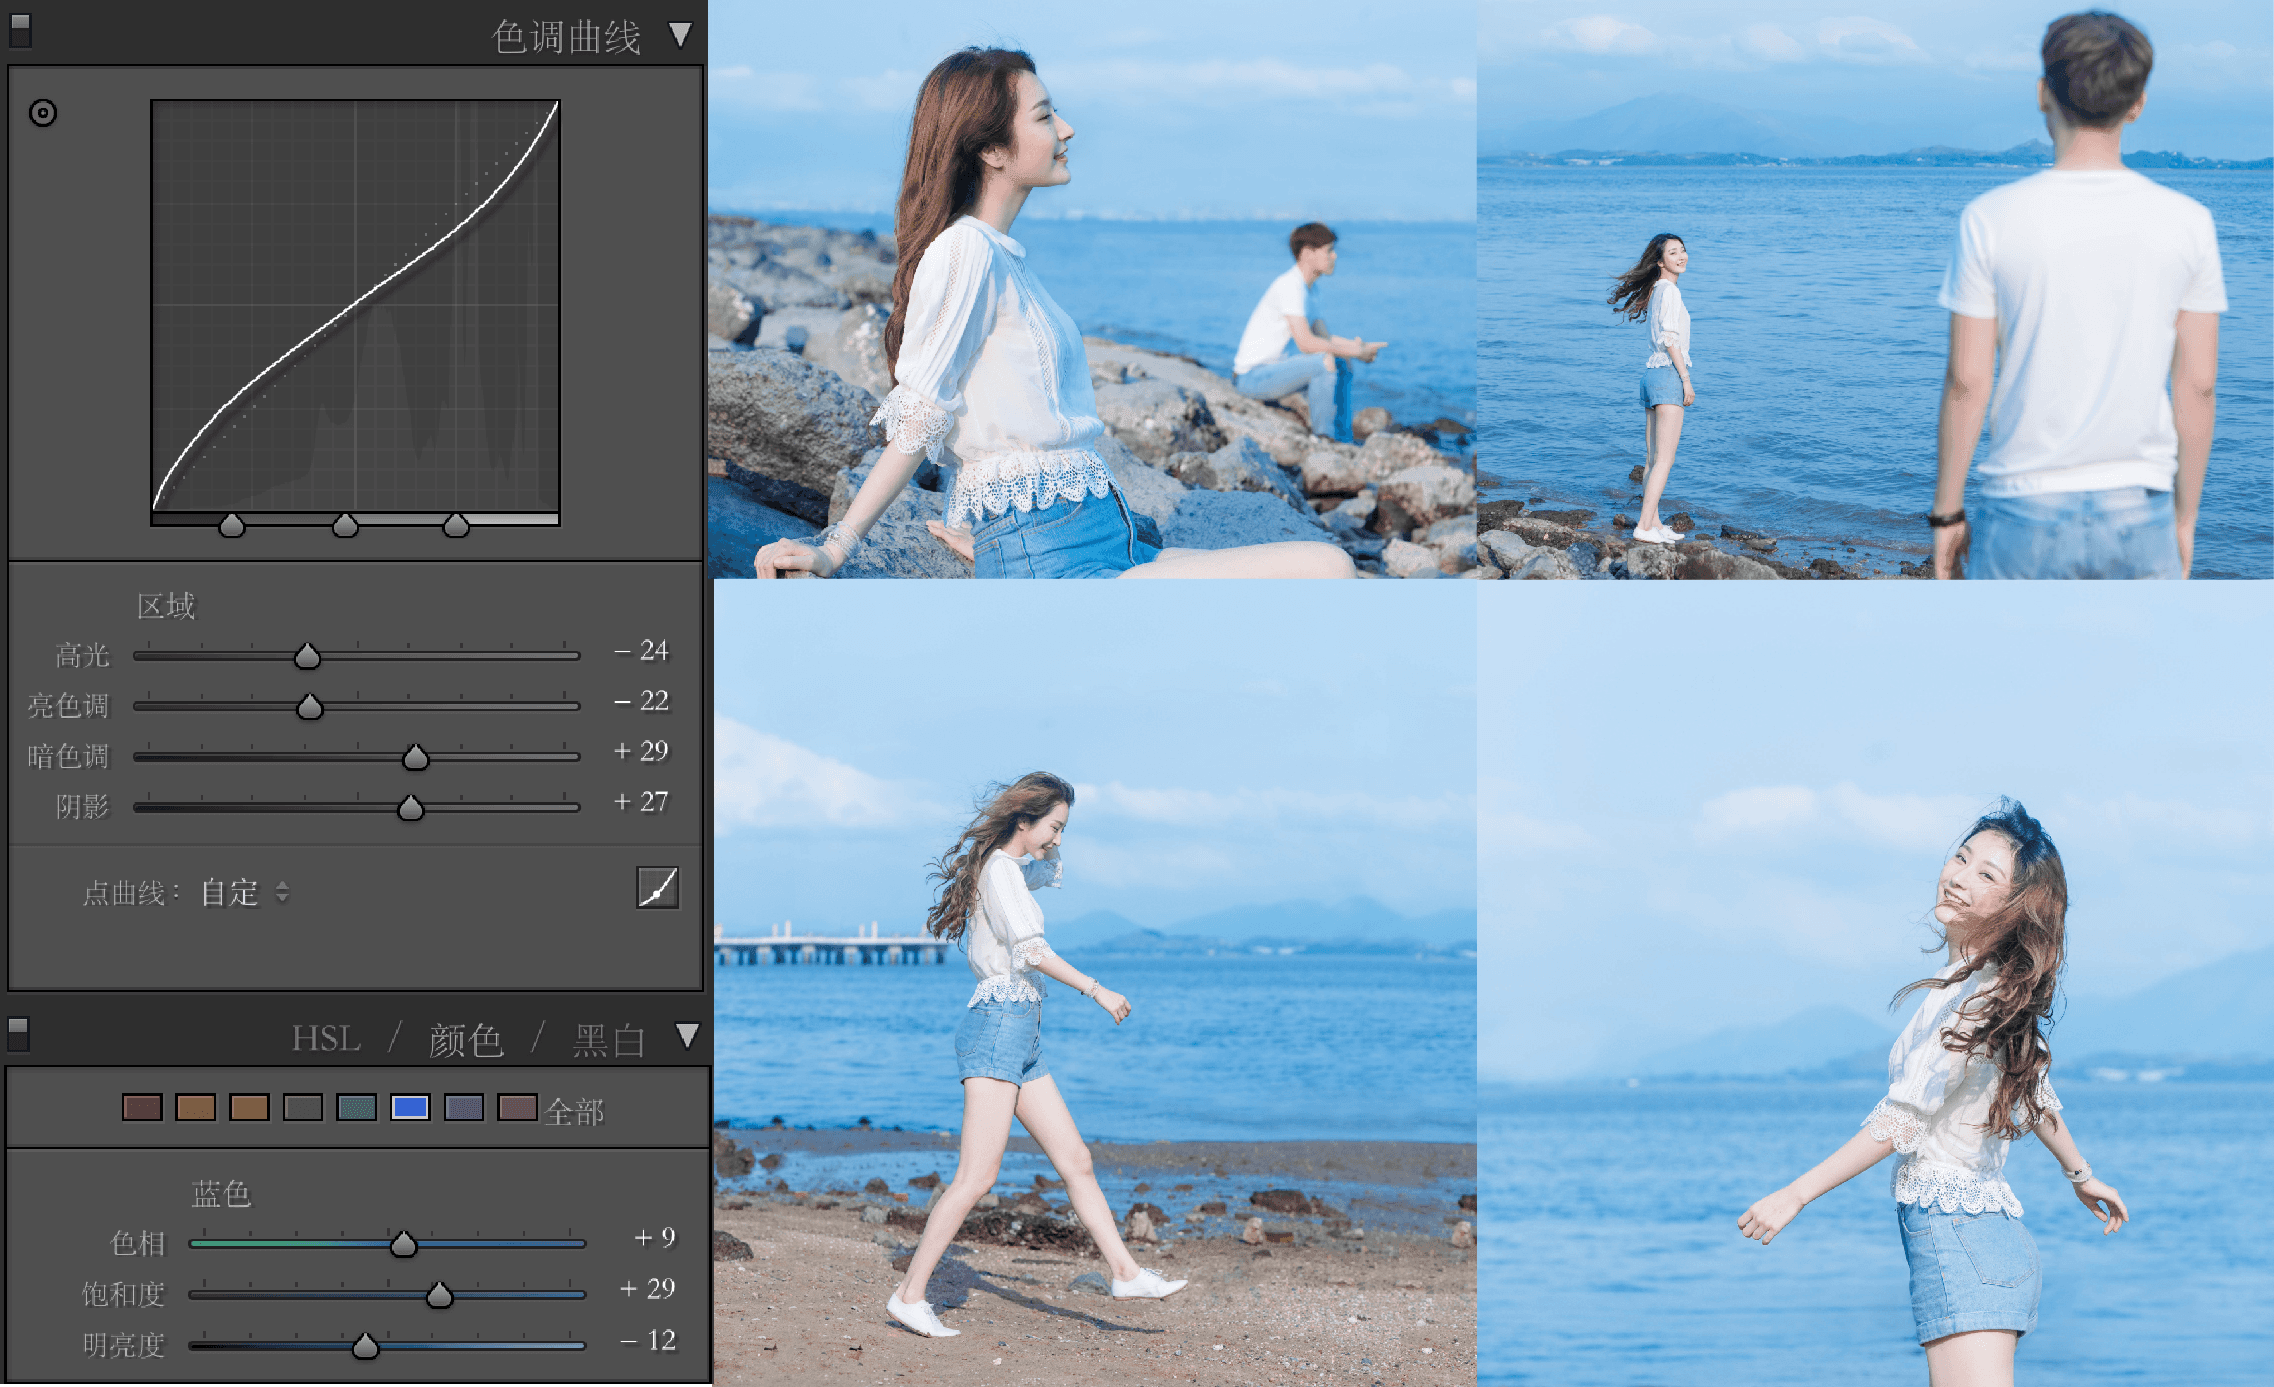Select the aqua color swatch

pos(357,1107)
